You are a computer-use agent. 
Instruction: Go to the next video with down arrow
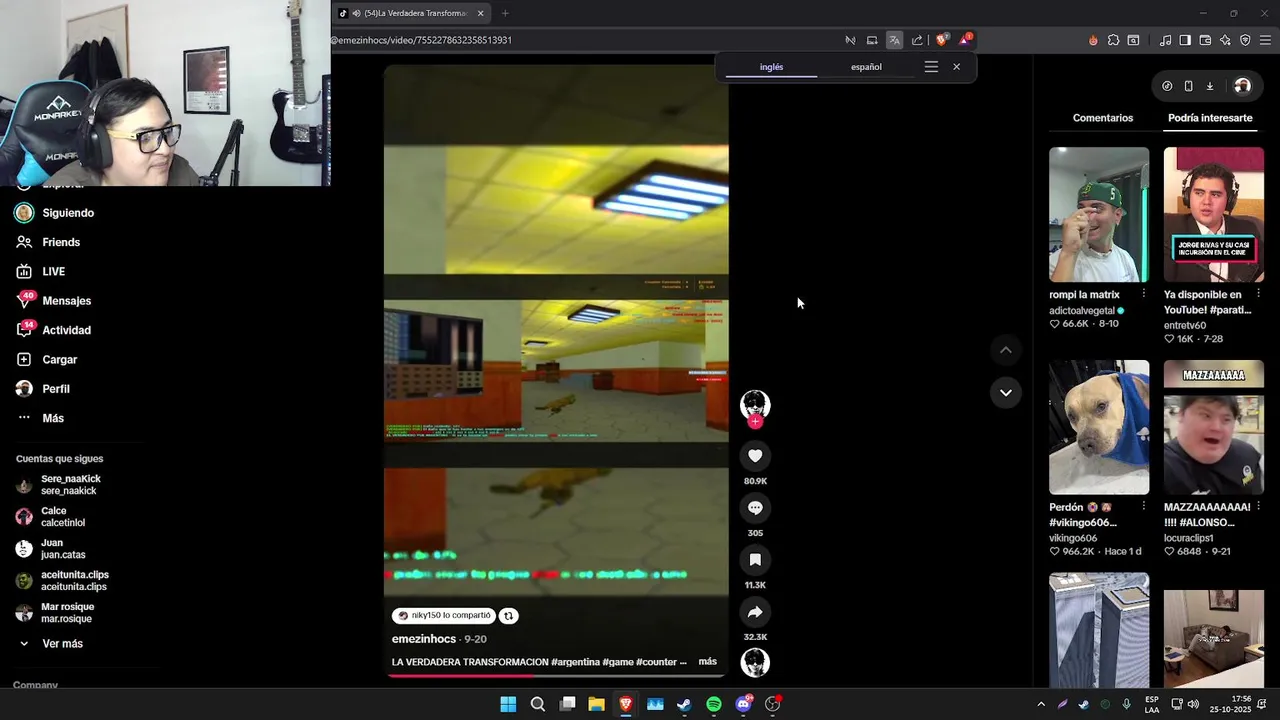[1005, 392]
